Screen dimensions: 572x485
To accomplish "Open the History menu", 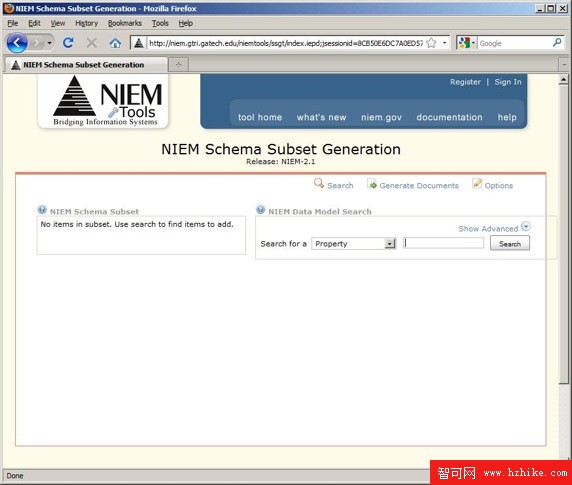I will click(x=86, y=23).
